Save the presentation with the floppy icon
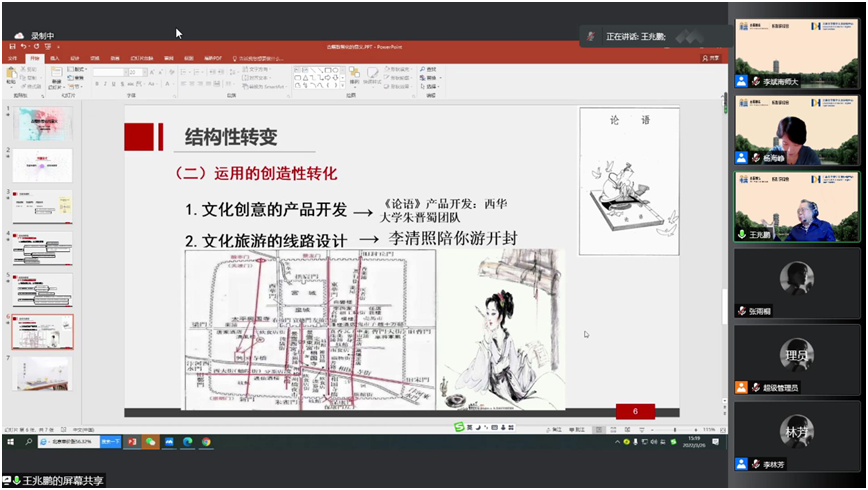Viewport: 868px width, 490px height. coord(13,47)
